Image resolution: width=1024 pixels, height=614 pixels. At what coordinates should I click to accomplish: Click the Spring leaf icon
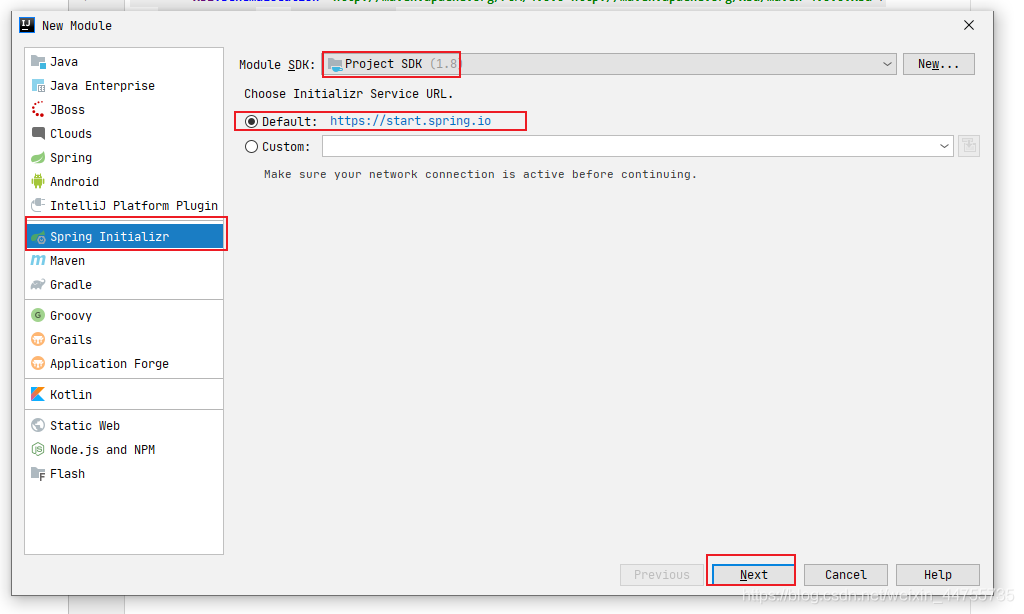point(38,157)
